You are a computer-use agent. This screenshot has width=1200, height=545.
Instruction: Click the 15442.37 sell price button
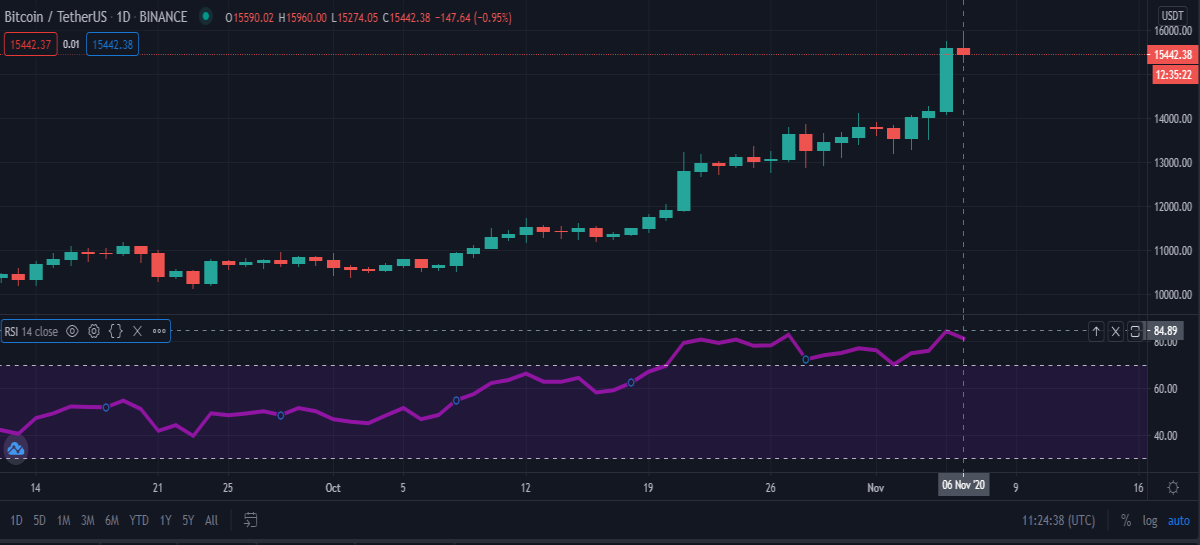pyautogui.click(x=30, y=44)
